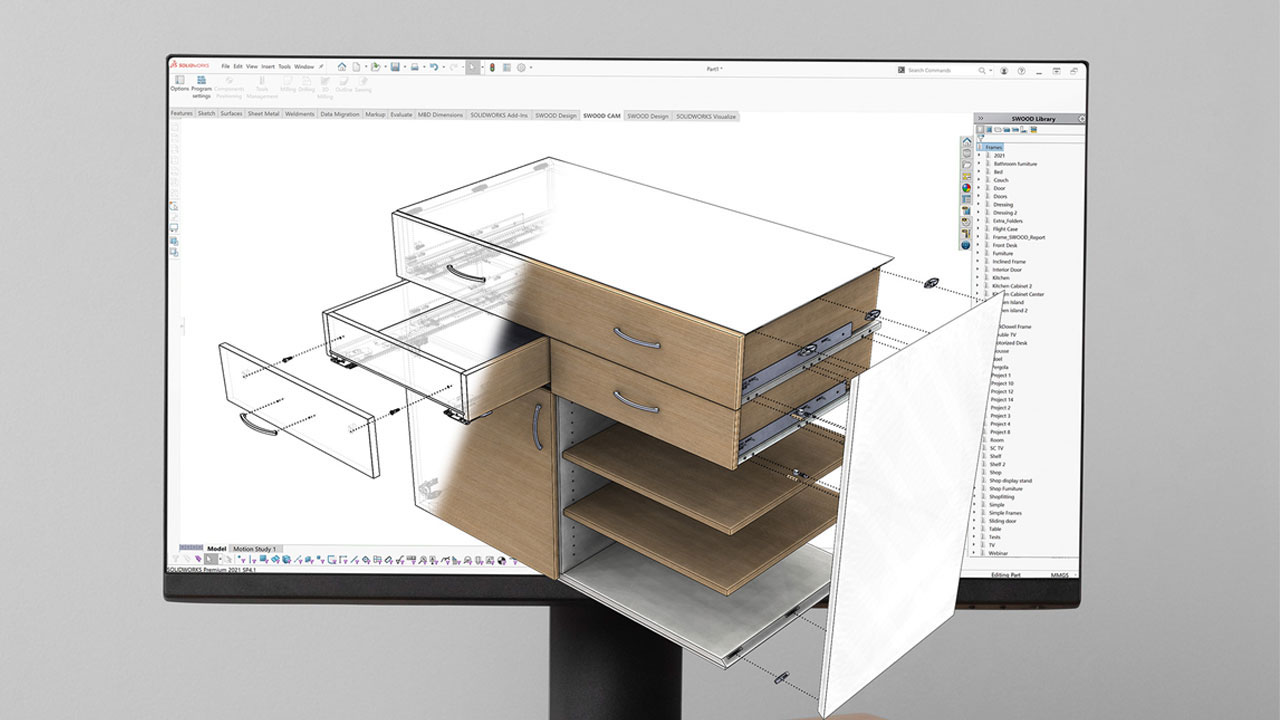Click the Editing Part status text
1280x720 pixels.
1007,576
